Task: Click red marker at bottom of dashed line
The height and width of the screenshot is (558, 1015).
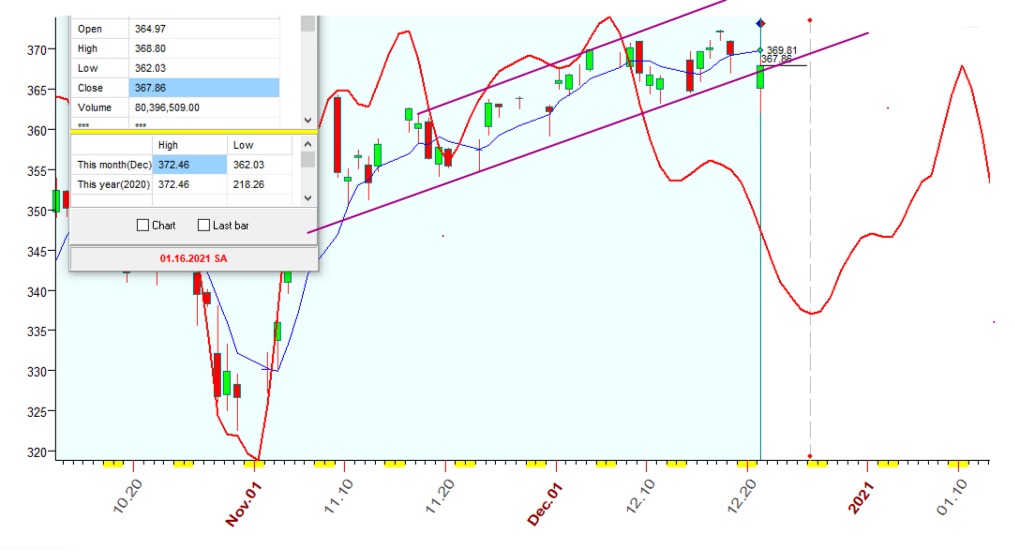Action: [810, 456]
